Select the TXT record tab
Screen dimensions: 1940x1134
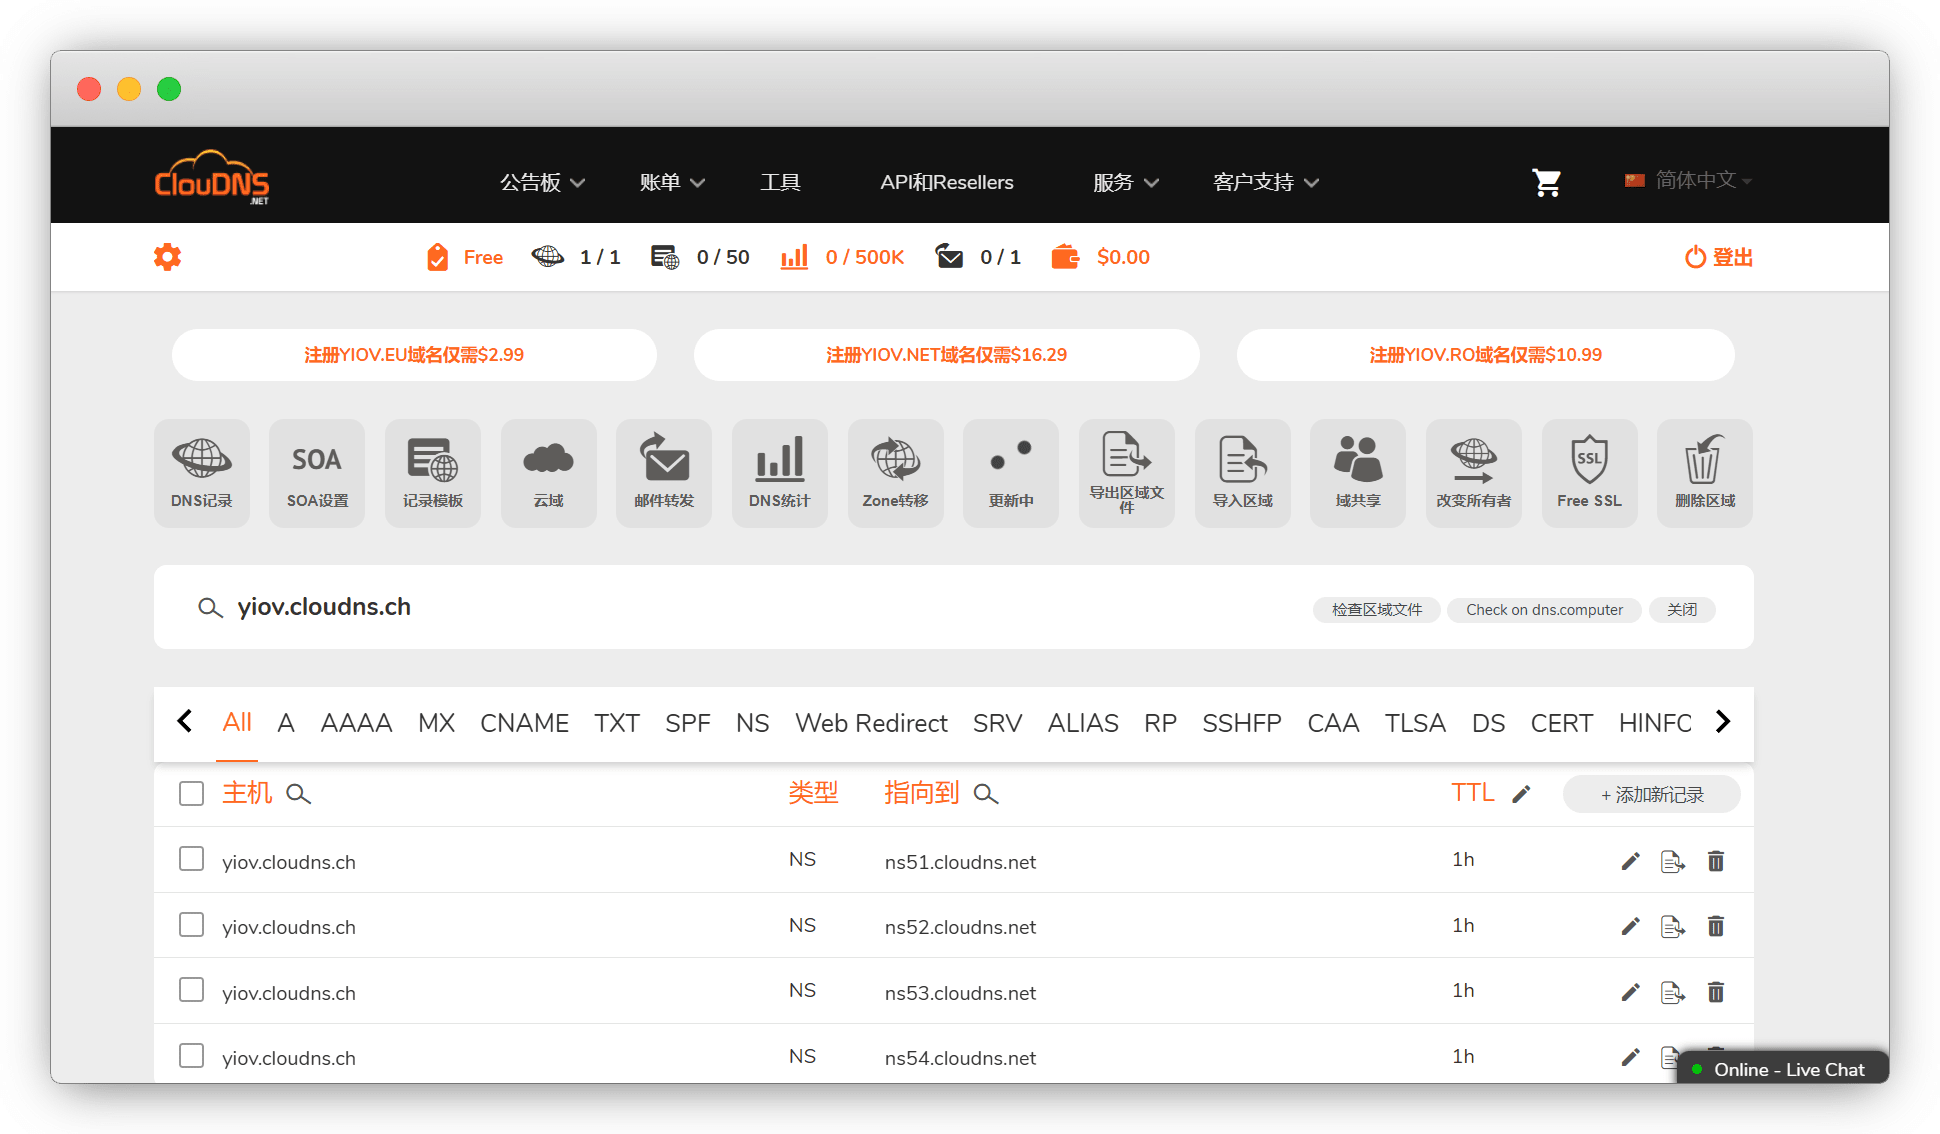point(616,723)
